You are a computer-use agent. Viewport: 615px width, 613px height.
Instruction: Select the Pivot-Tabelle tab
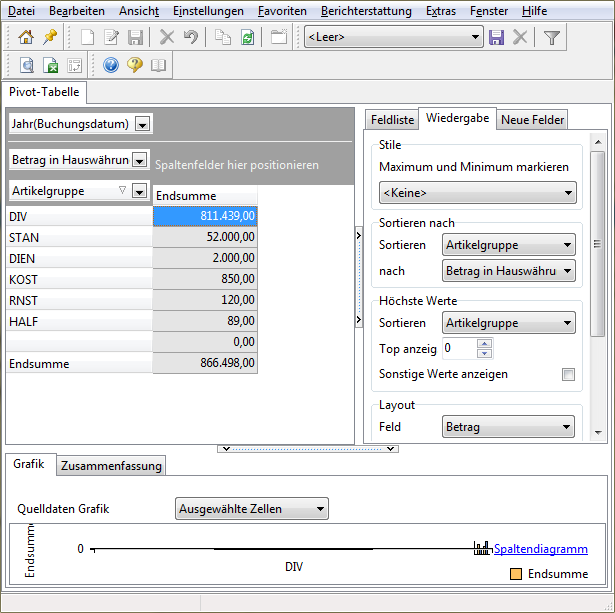click(44, 92)
